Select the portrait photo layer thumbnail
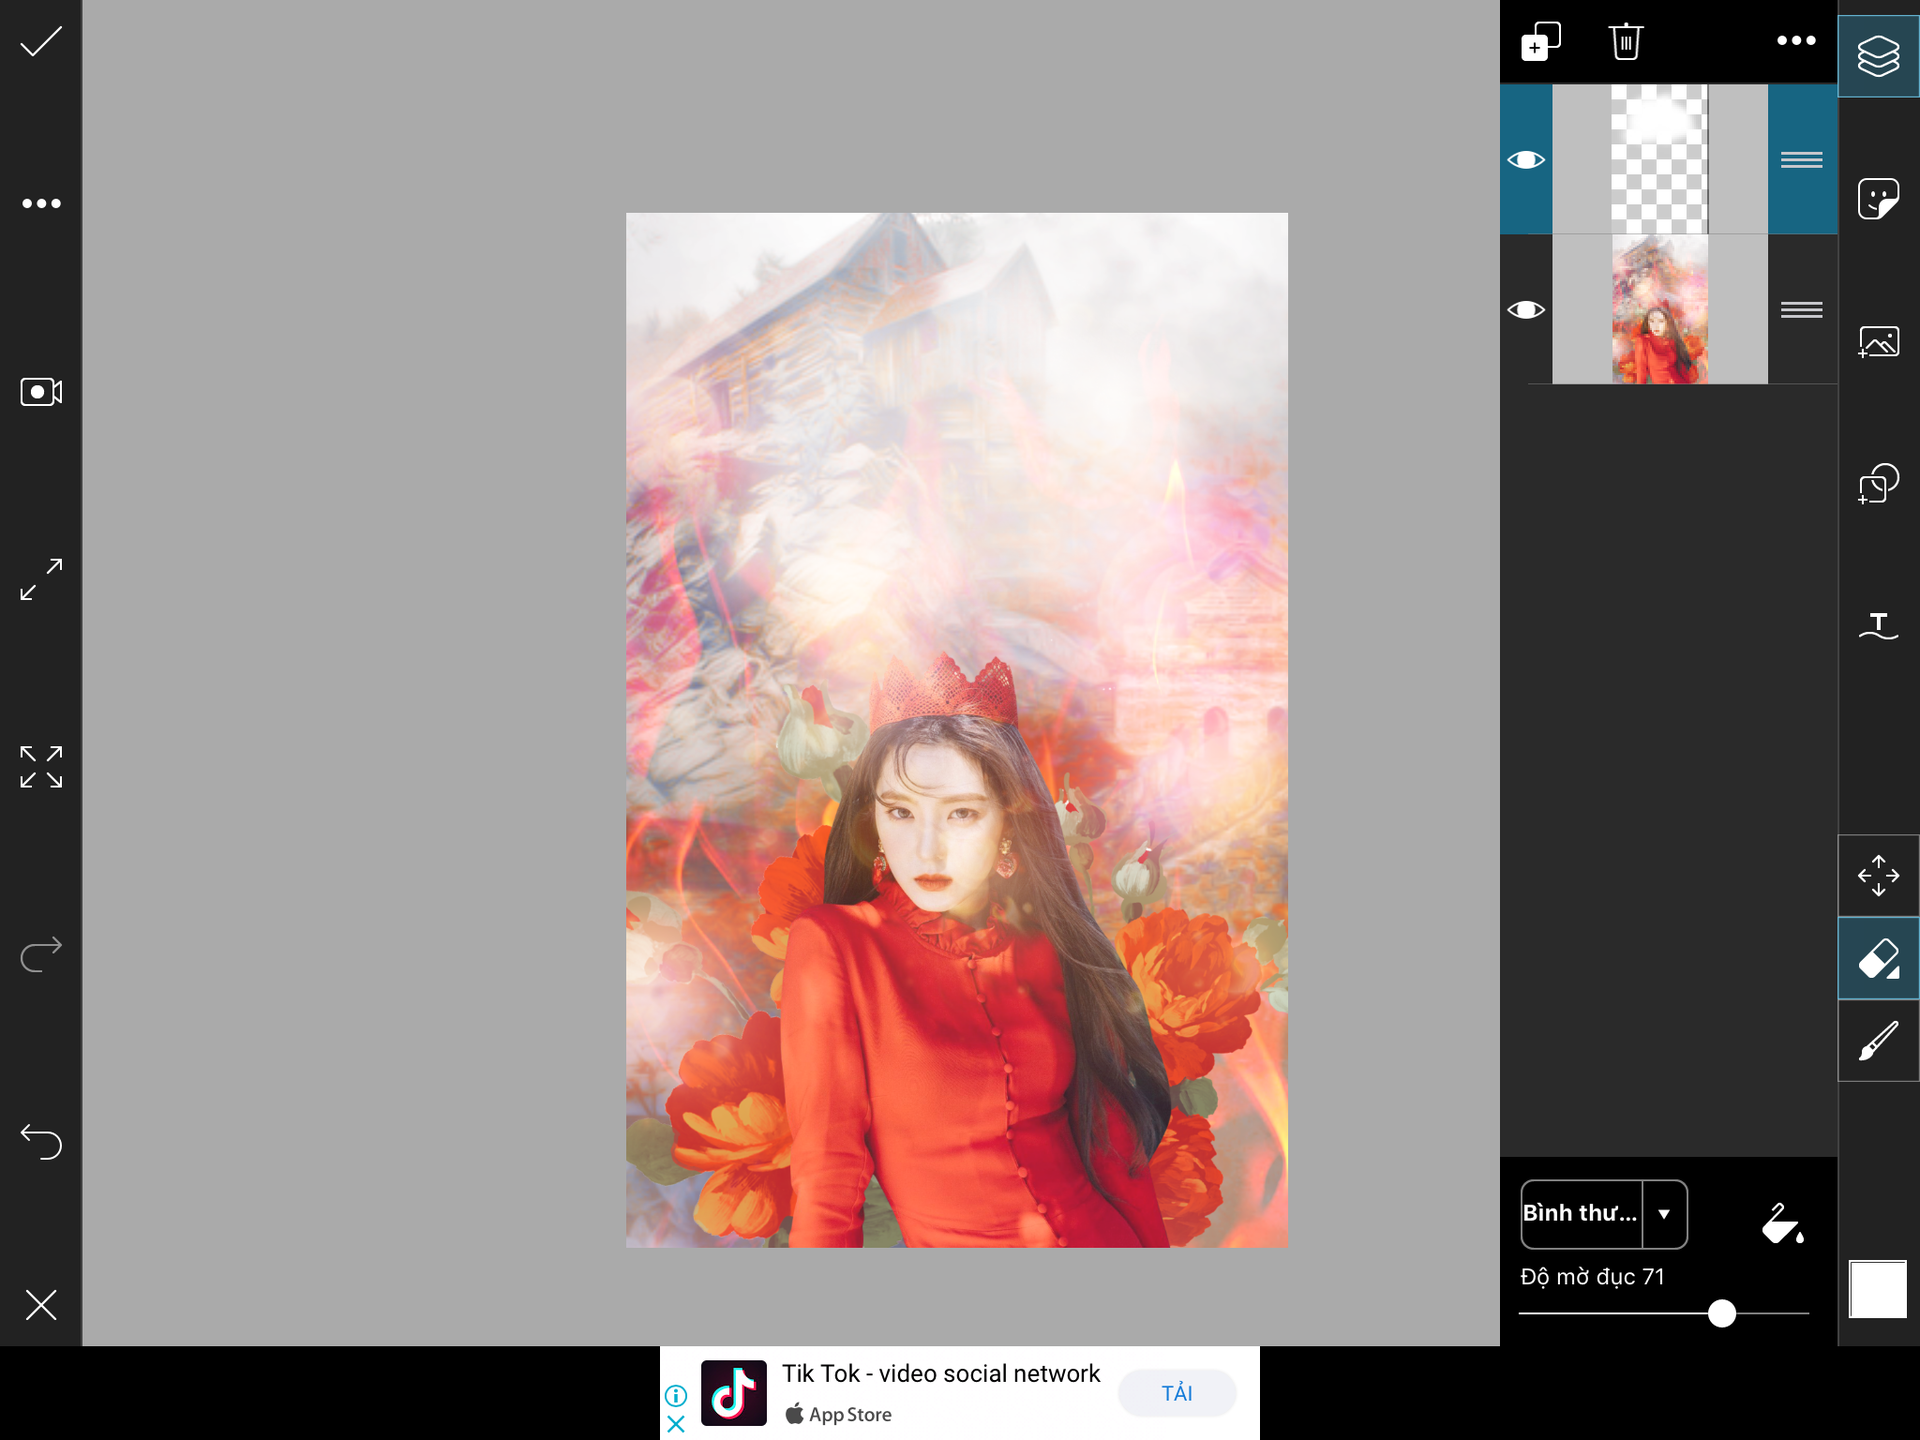 coord(1660,309)
